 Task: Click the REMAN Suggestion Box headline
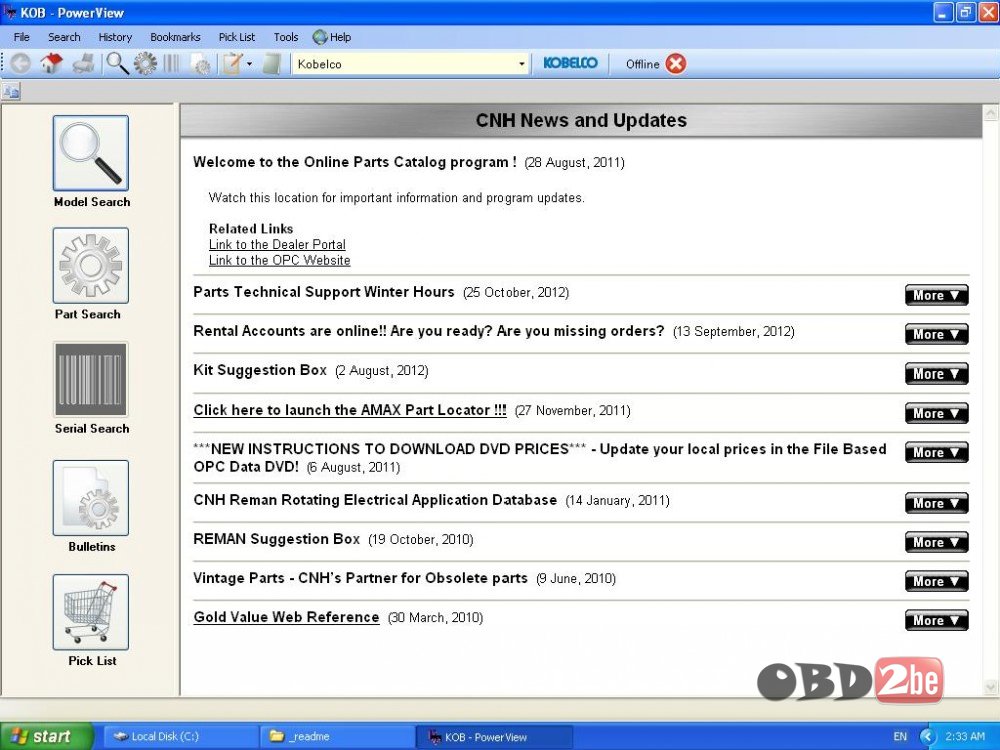pos(277,539)
